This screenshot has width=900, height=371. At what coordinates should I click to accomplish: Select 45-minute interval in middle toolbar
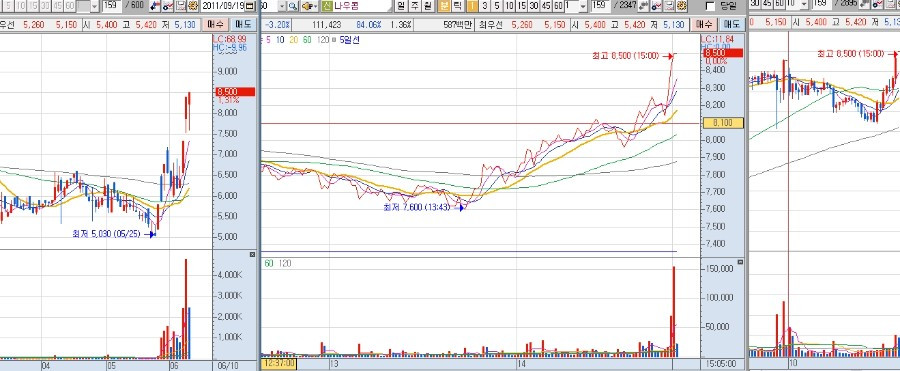[546, 6]
